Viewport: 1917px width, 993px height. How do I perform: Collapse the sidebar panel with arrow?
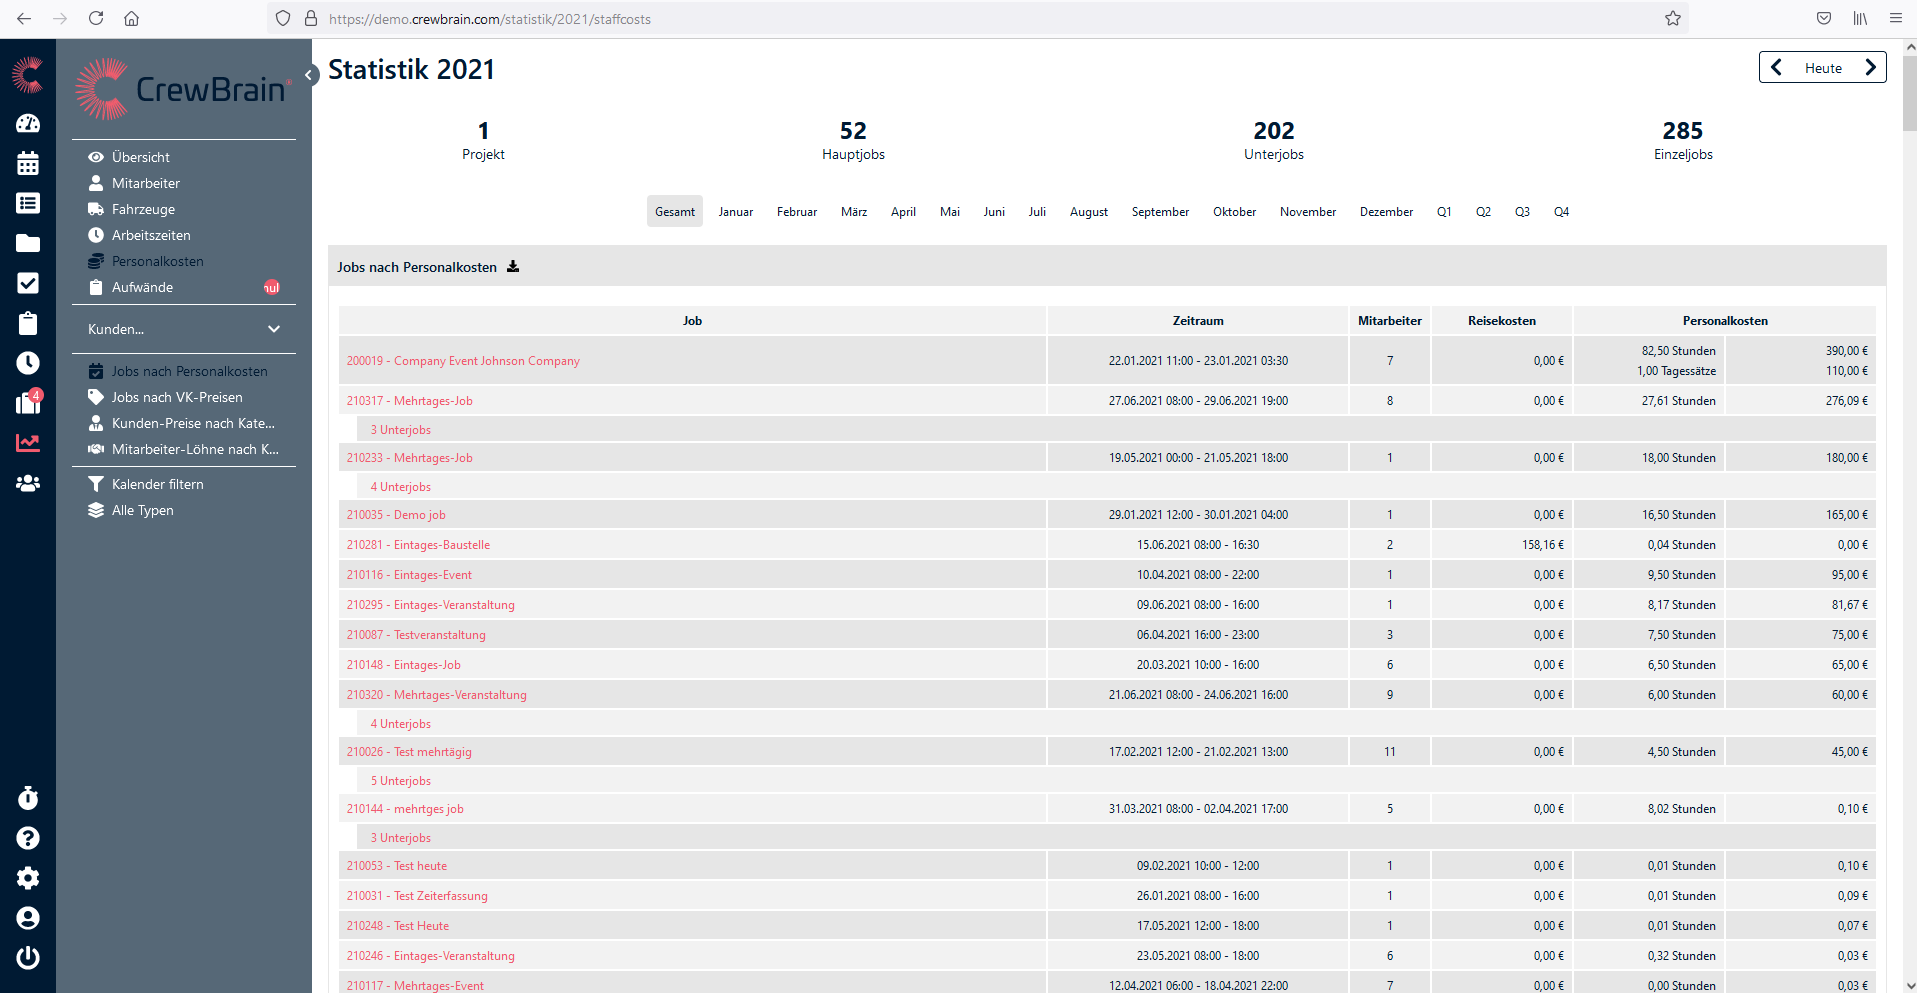[x=310, y=75]
